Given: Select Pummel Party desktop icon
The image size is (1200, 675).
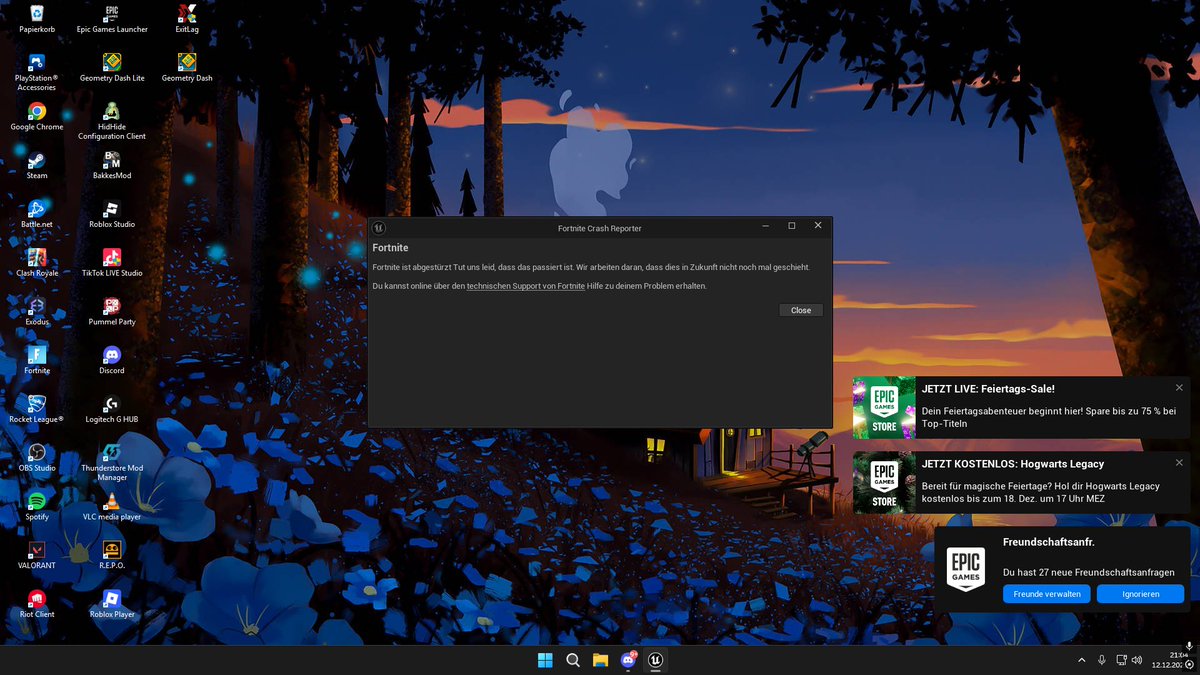Looking at the screenshot, I should coord(112,312).
